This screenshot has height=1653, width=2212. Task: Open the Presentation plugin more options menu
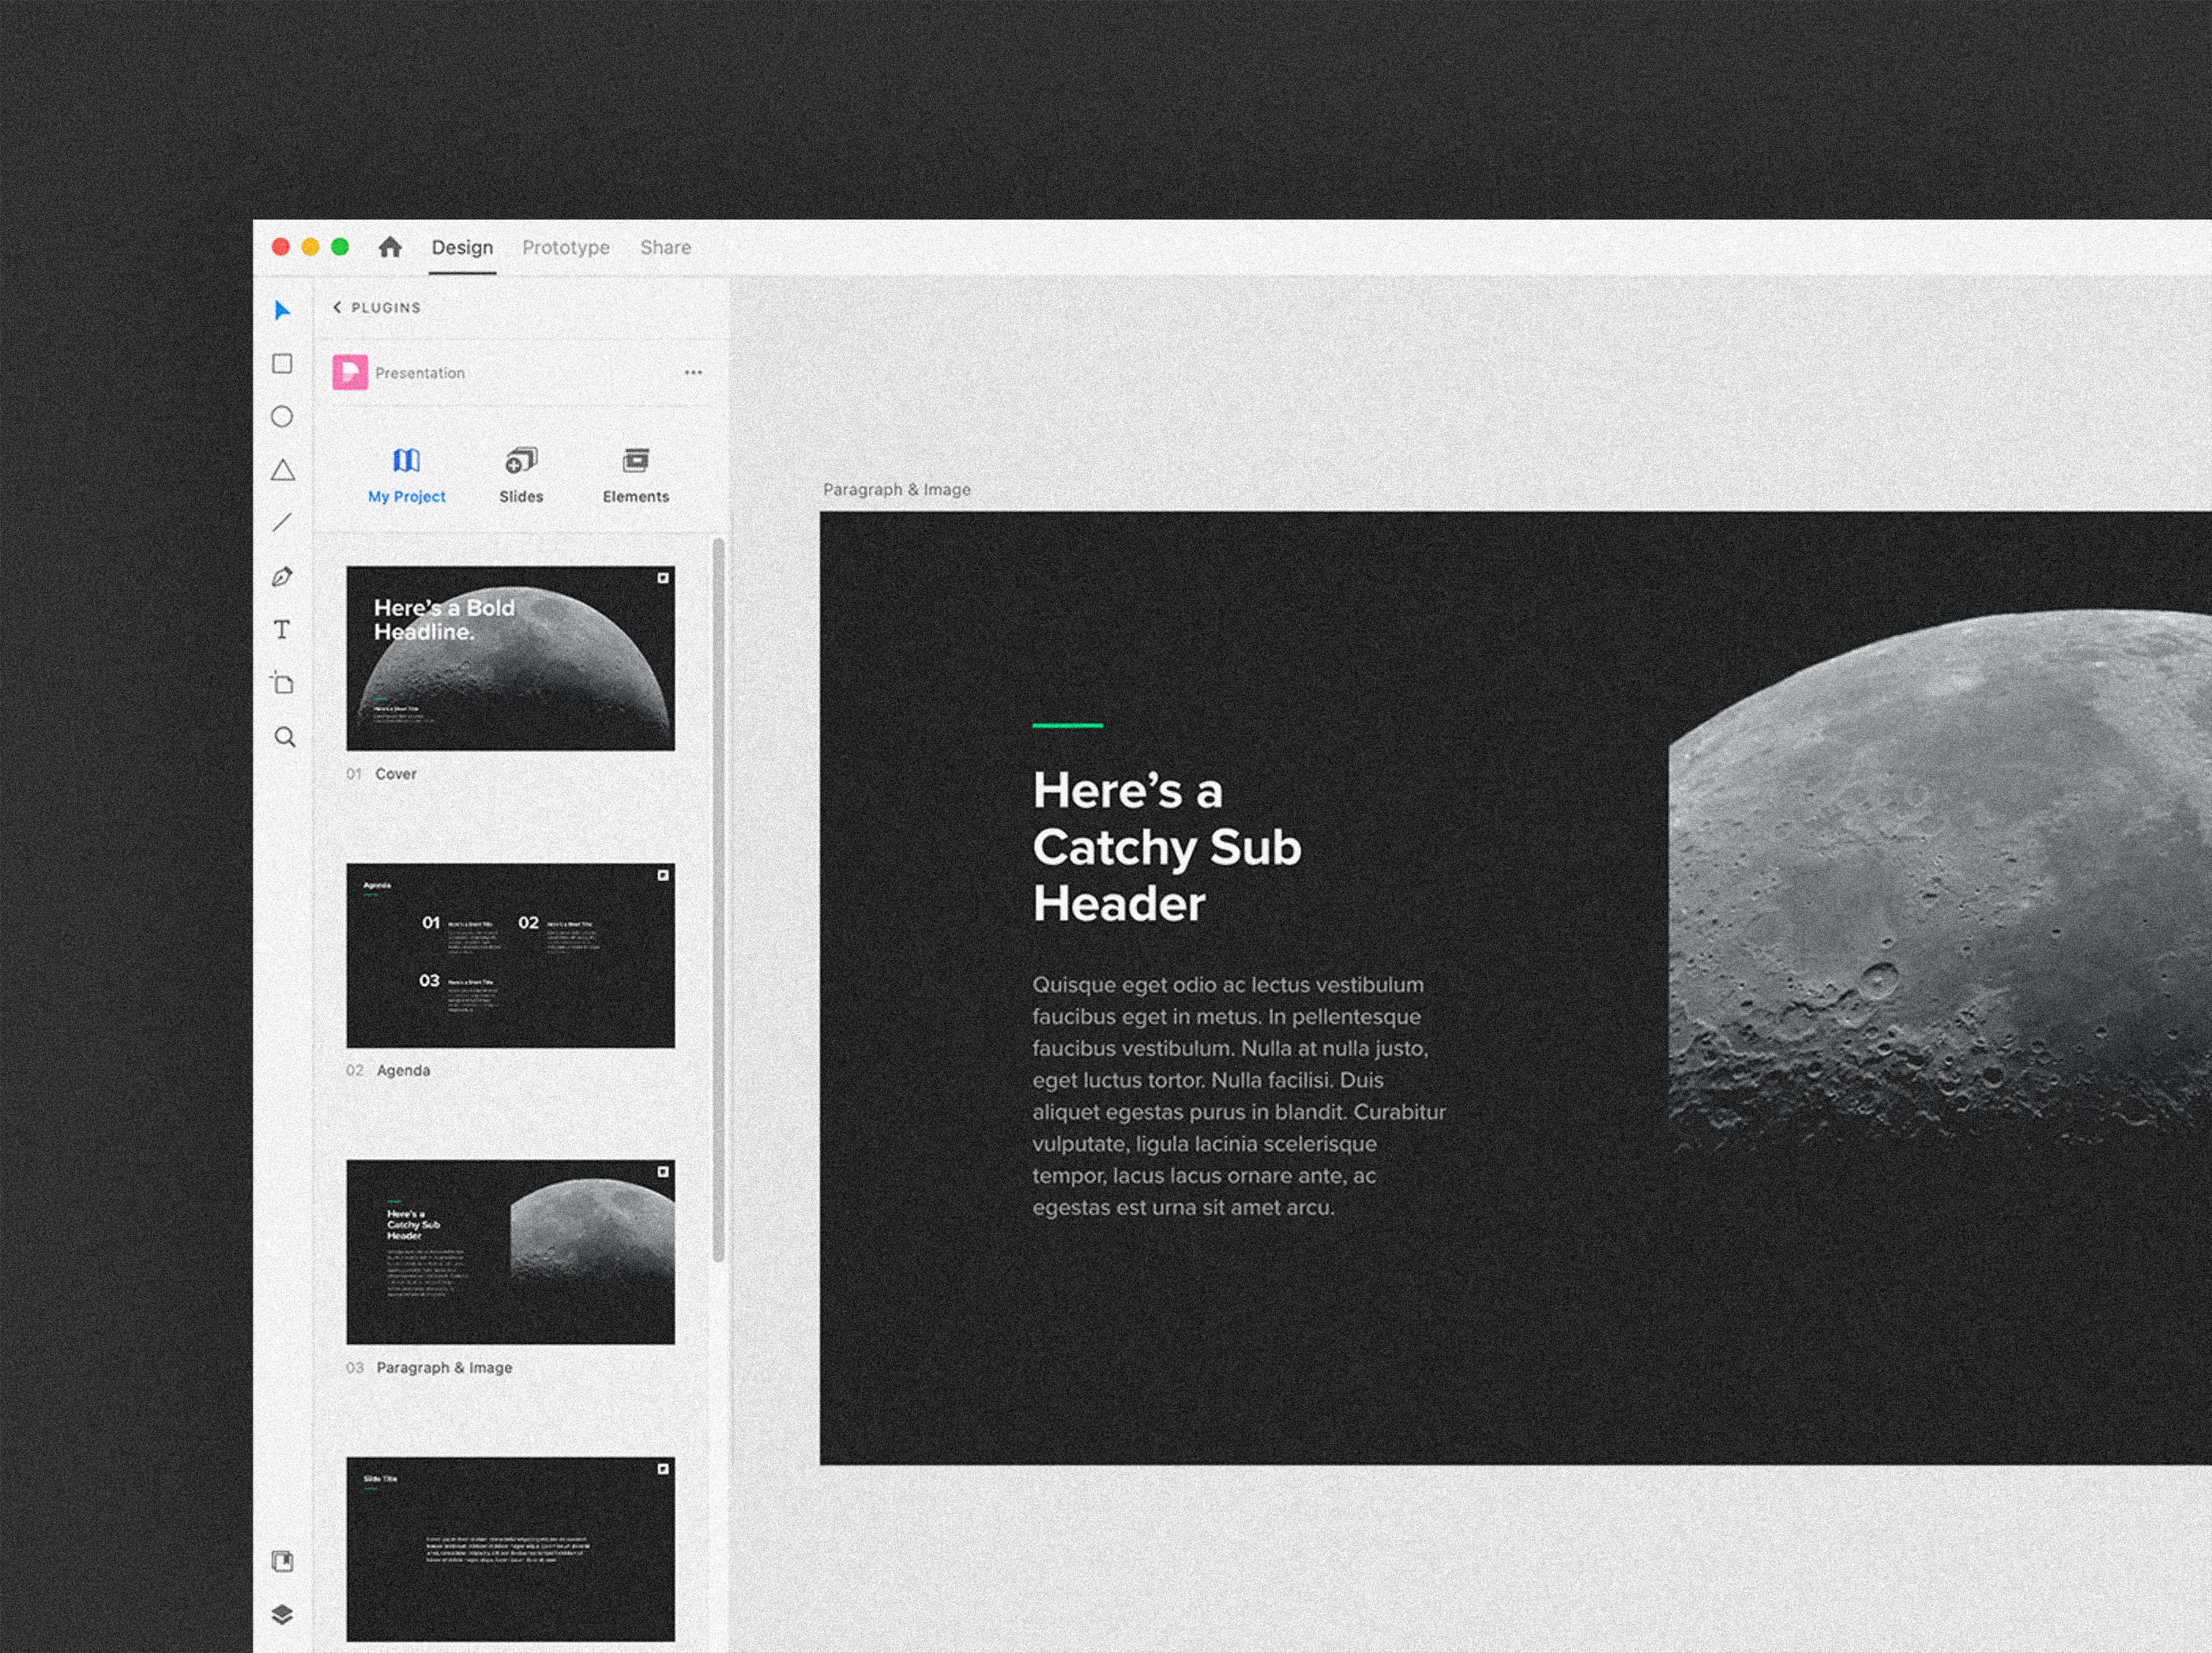point(693,372)
